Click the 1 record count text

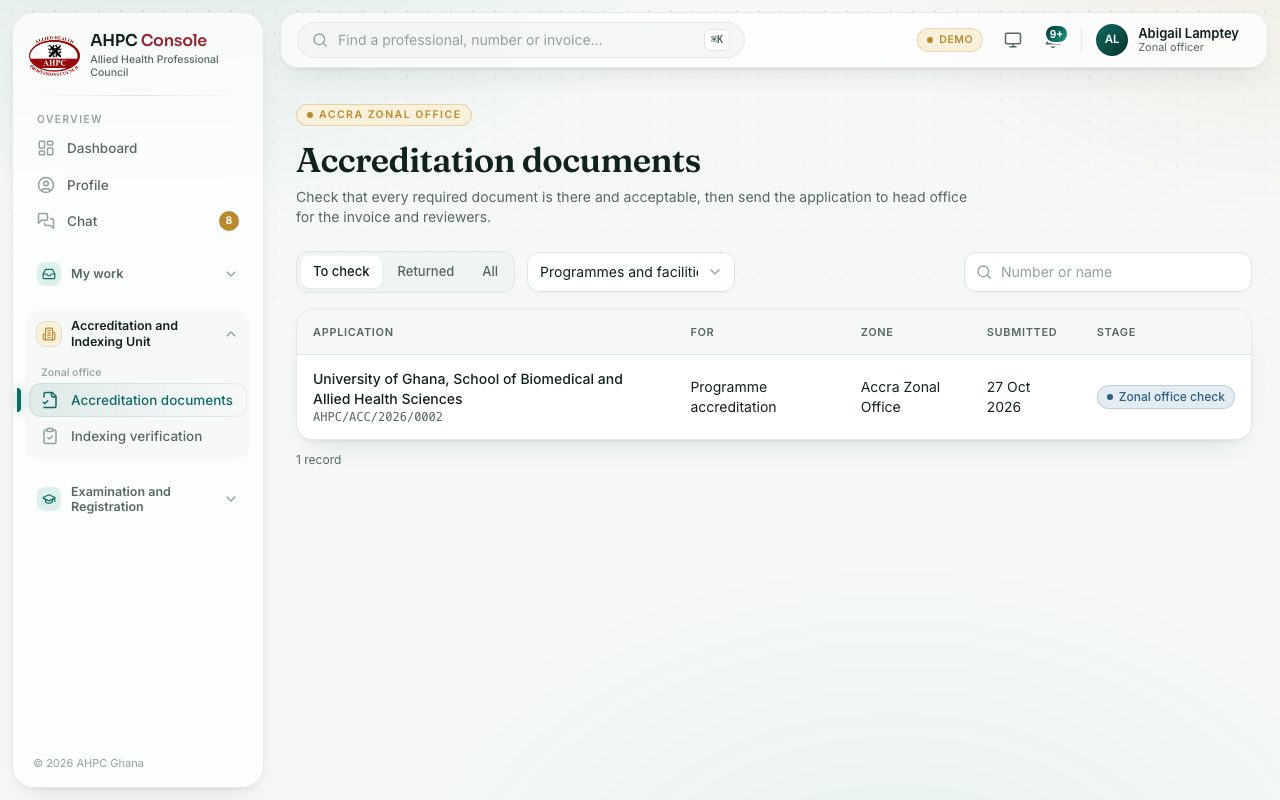click(319, 460)
